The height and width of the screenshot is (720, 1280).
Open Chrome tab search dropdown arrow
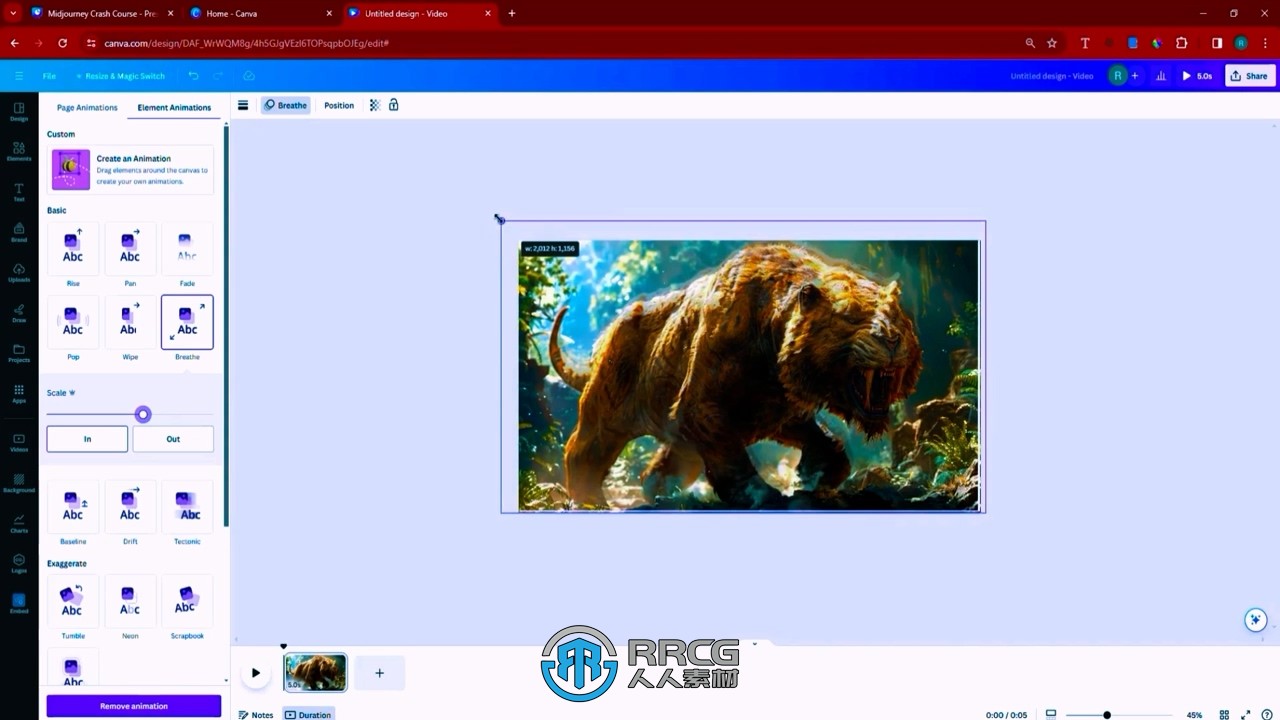point(13,13)
